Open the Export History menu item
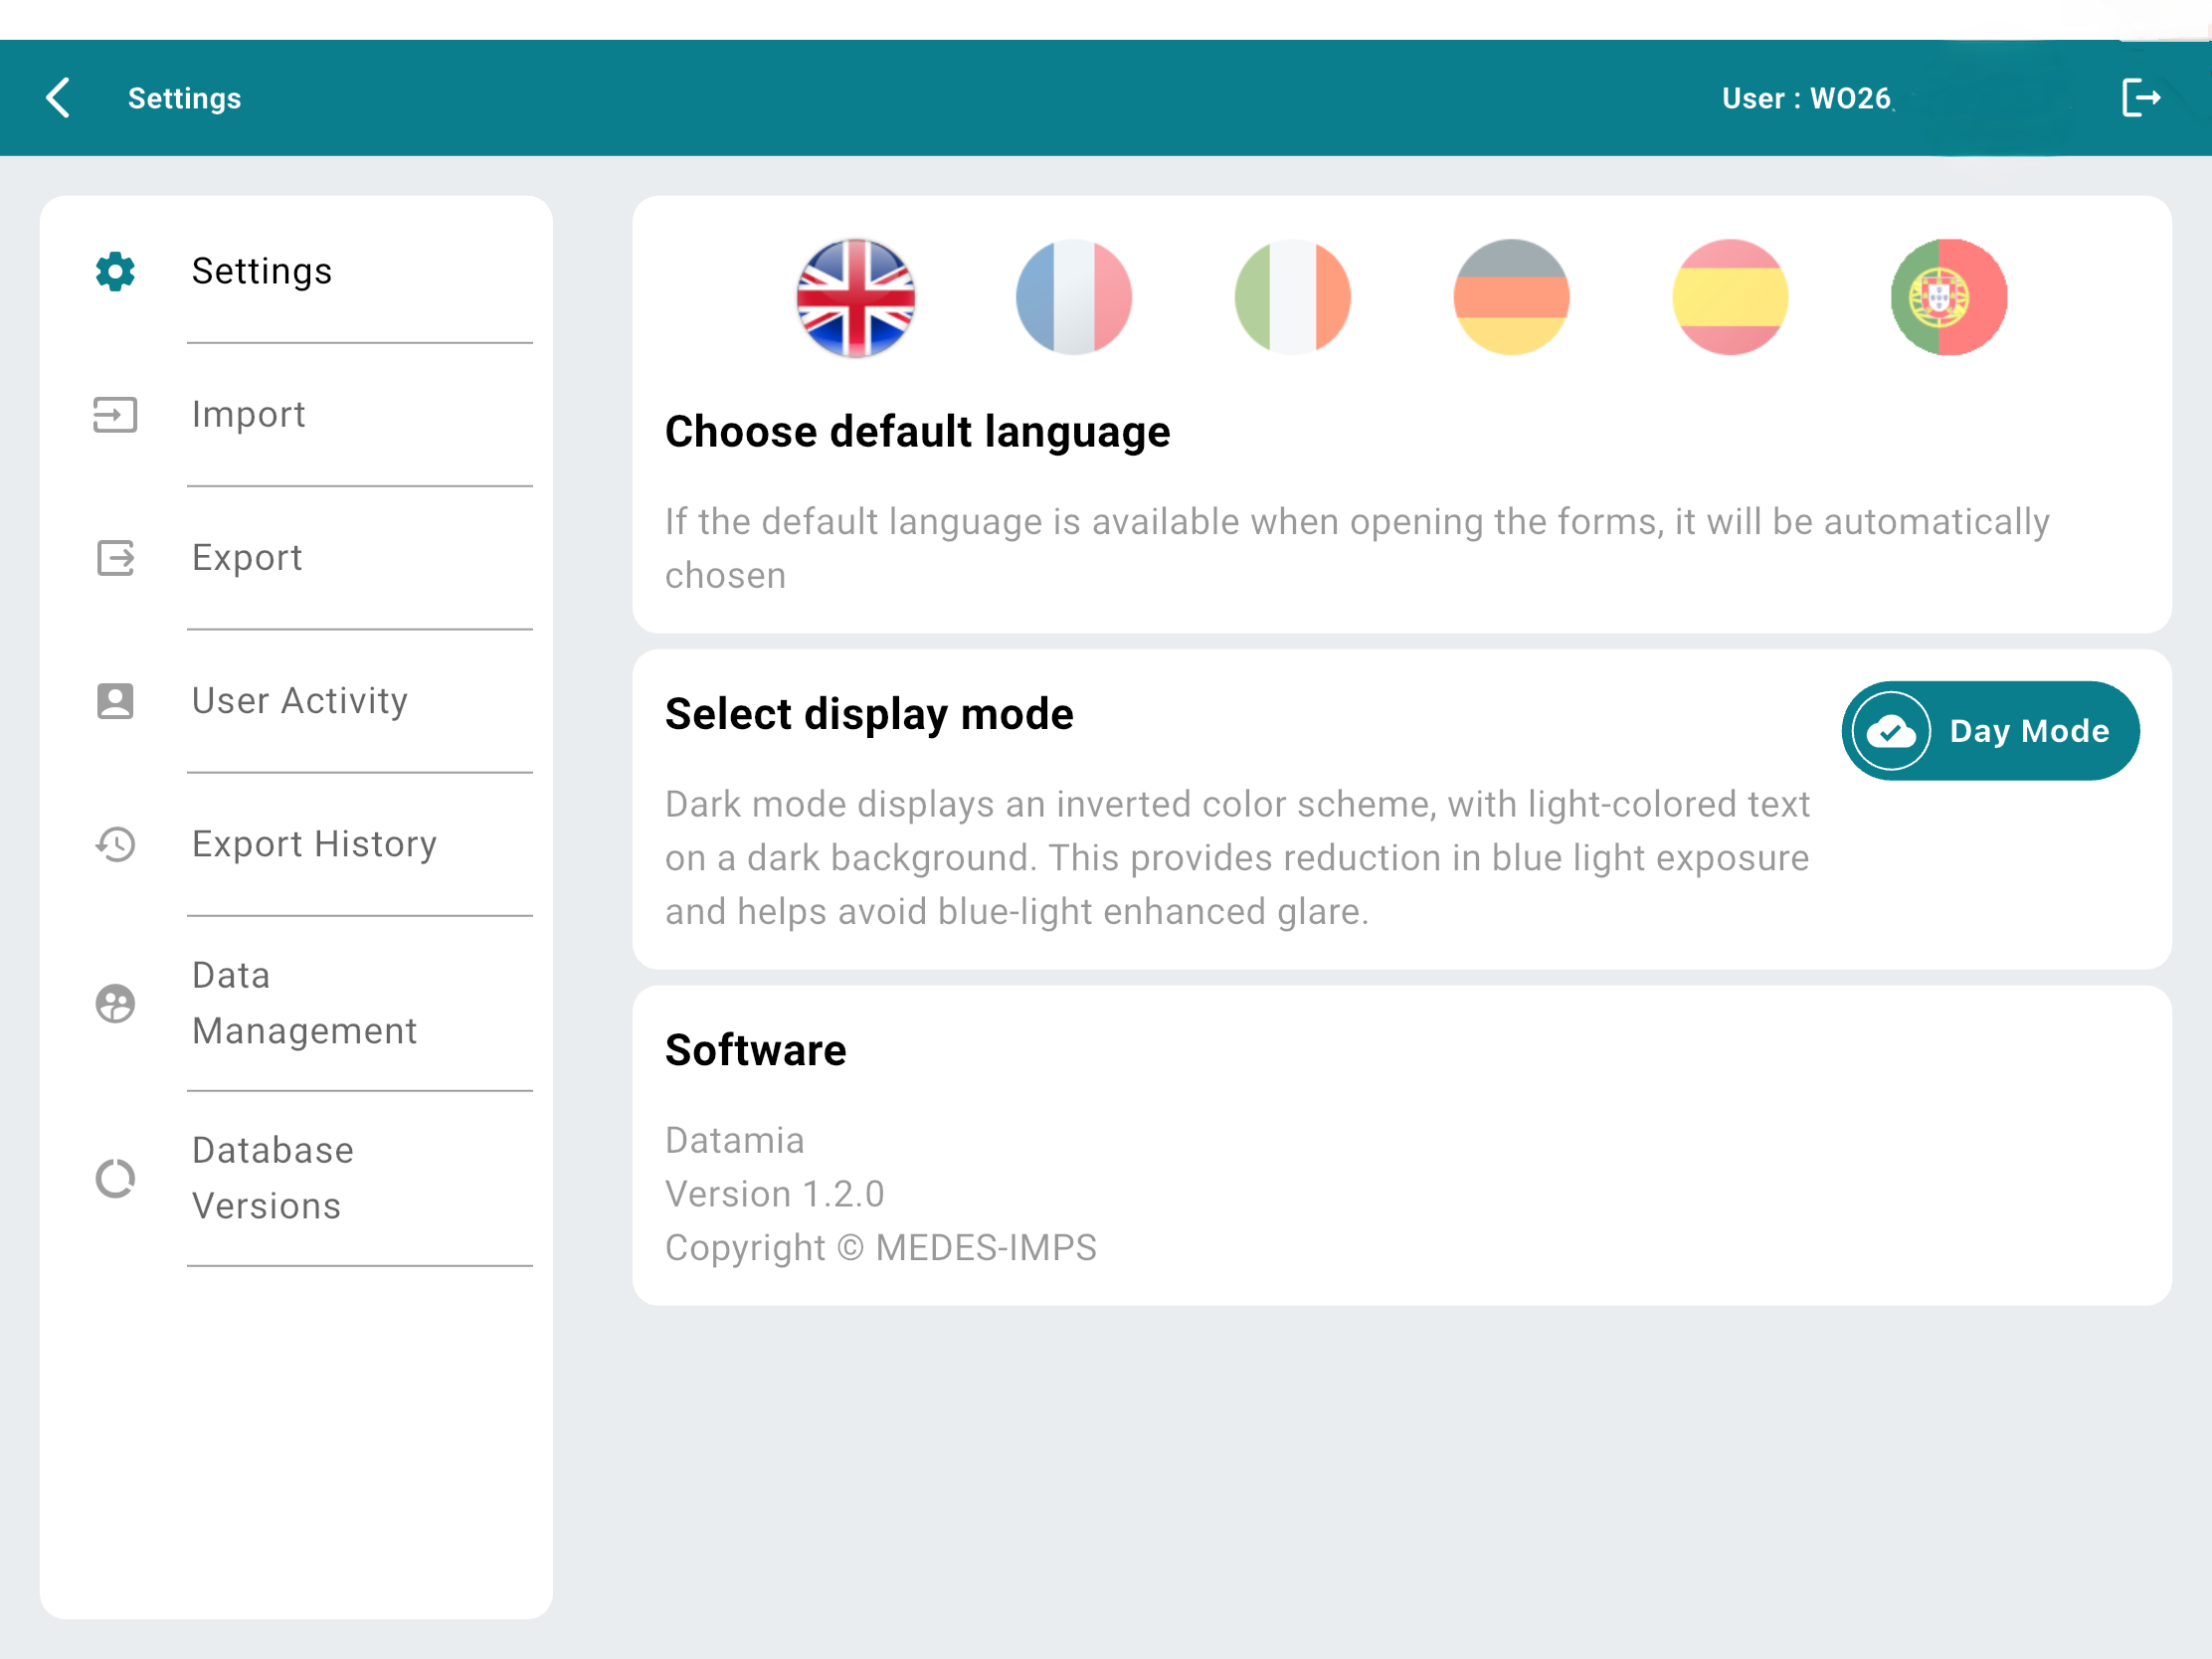2212x1659 pixels. coord(314,844)
